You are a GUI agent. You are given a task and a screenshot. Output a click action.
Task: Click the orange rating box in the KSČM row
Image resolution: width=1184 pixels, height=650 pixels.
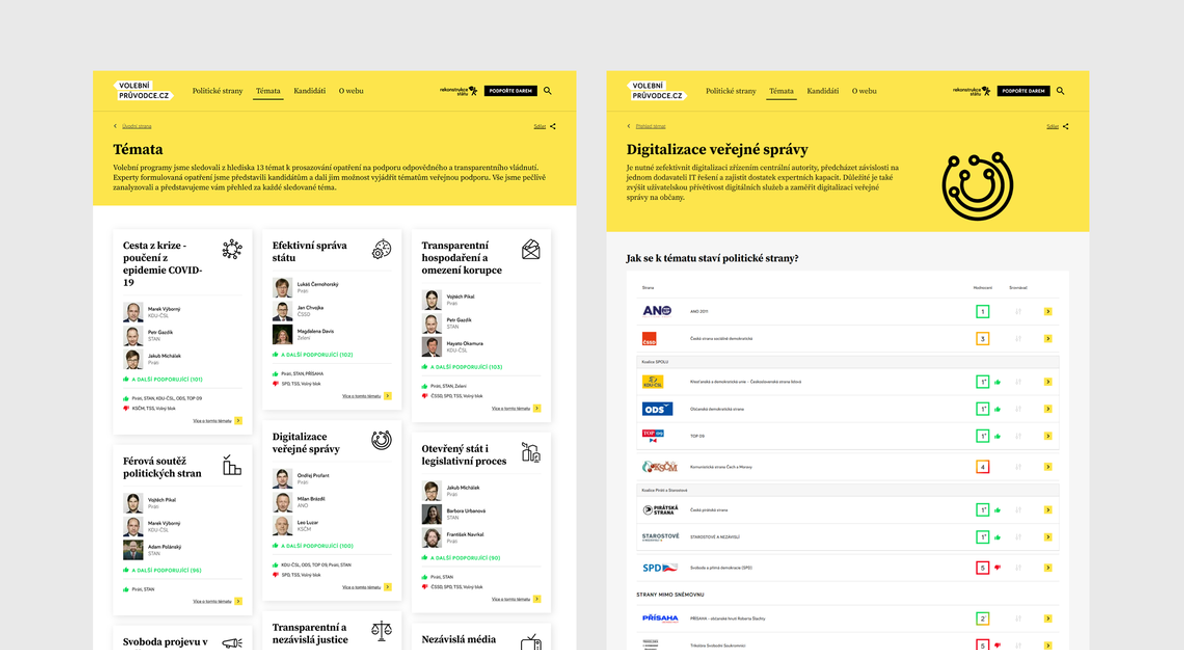(x=982, y=467)
